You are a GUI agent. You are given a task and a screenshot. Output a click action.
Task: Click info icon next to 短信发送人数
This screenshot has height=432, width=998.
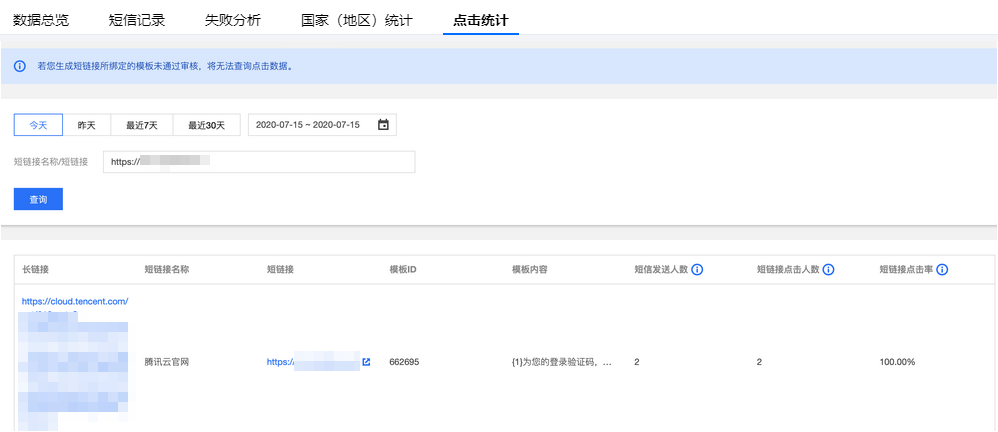pyautogui.click(x=697, y=270)
